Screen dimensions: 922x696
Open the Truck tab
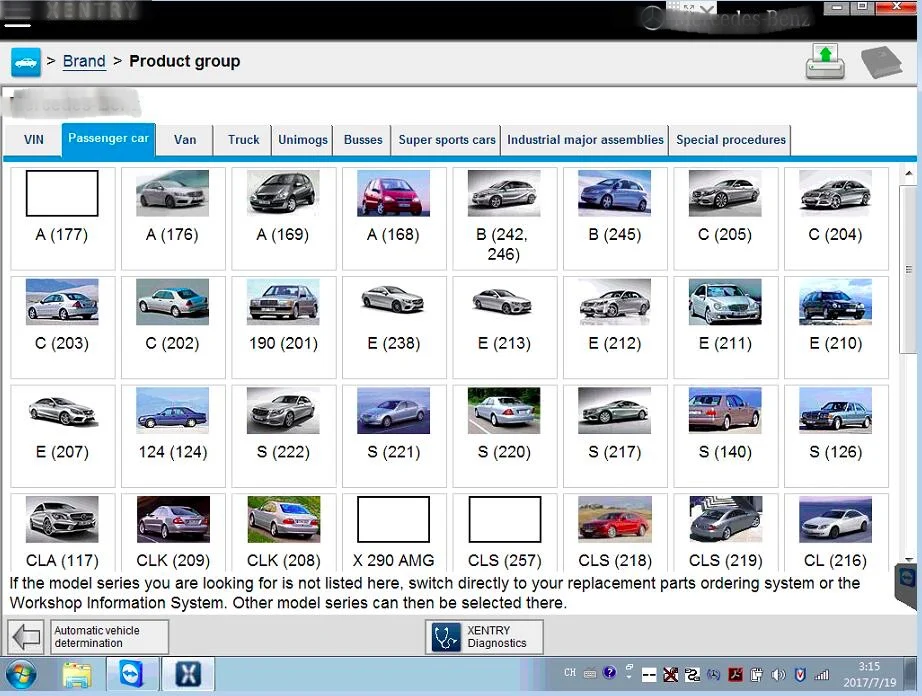point(243,140)
